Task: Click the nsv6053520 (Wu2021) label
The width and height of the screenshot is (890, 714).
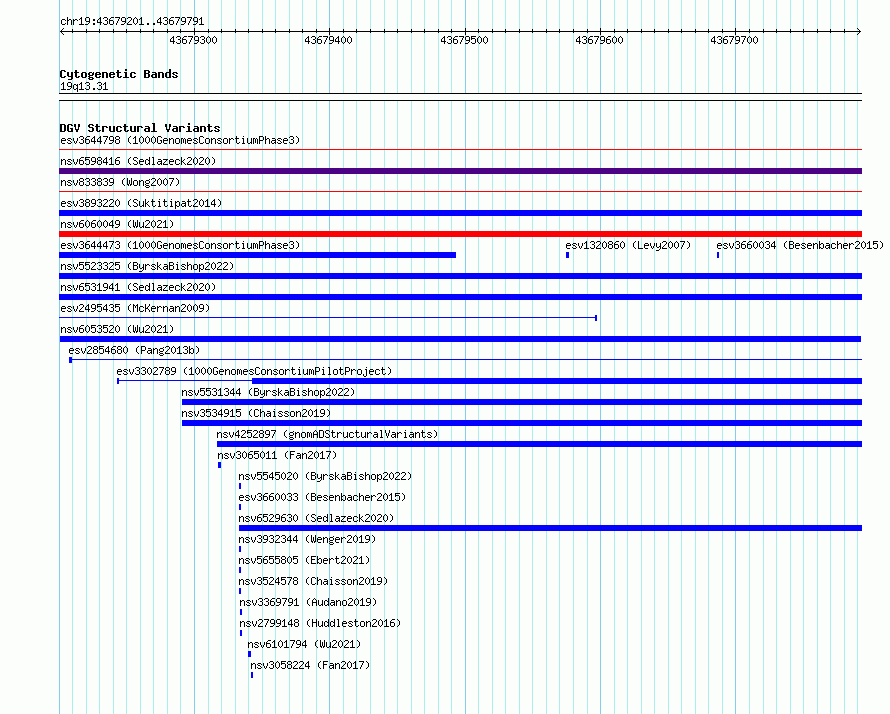Action: [x=117, y=329]
